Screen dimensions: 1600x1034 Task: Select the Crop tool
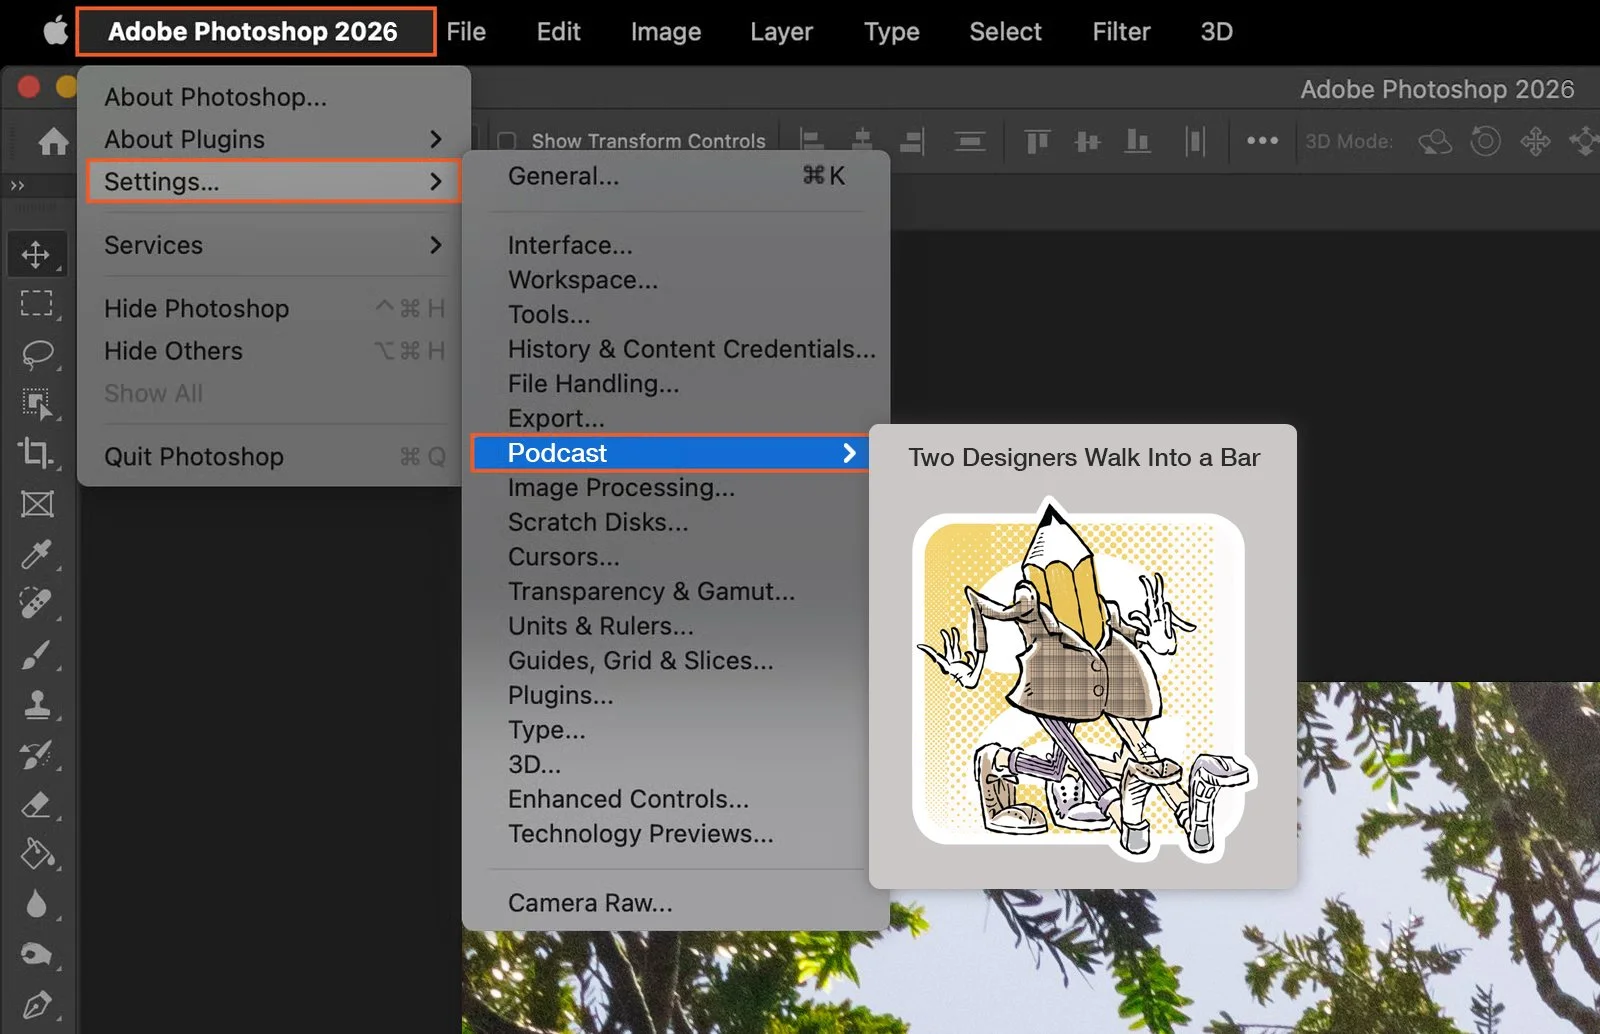(36, 453)
